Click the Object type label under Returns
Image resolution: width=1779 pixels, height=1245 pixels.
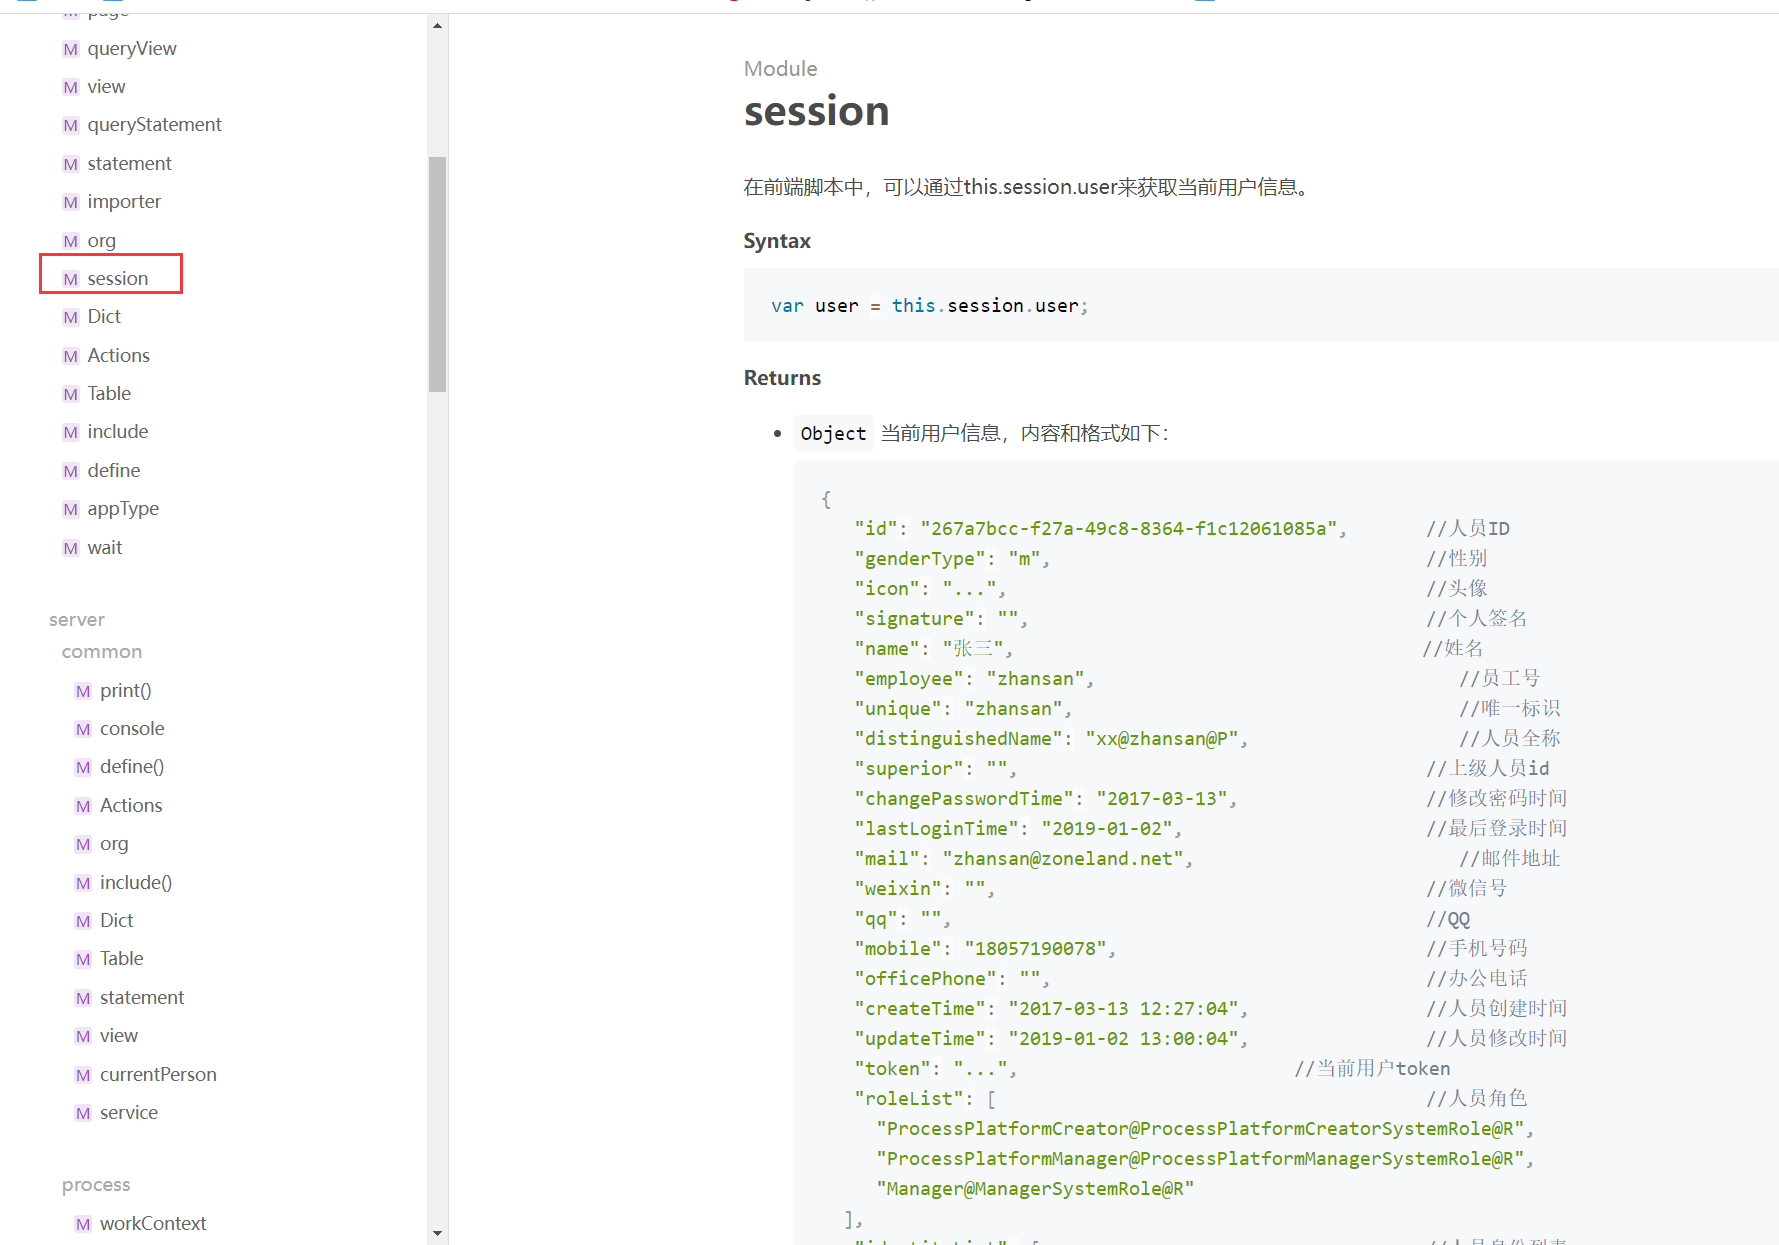point(833,433)
